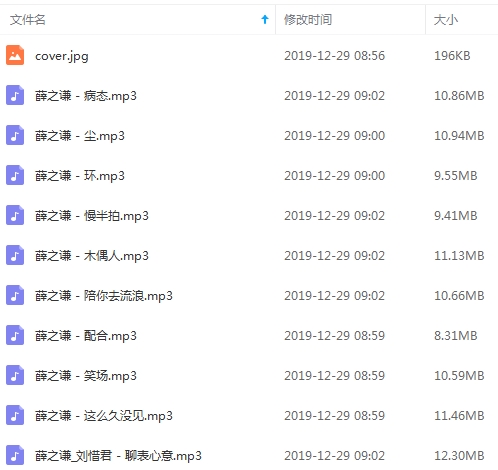
Task: Click the music icon for 配合.mp3
Action: pos(15,335)
